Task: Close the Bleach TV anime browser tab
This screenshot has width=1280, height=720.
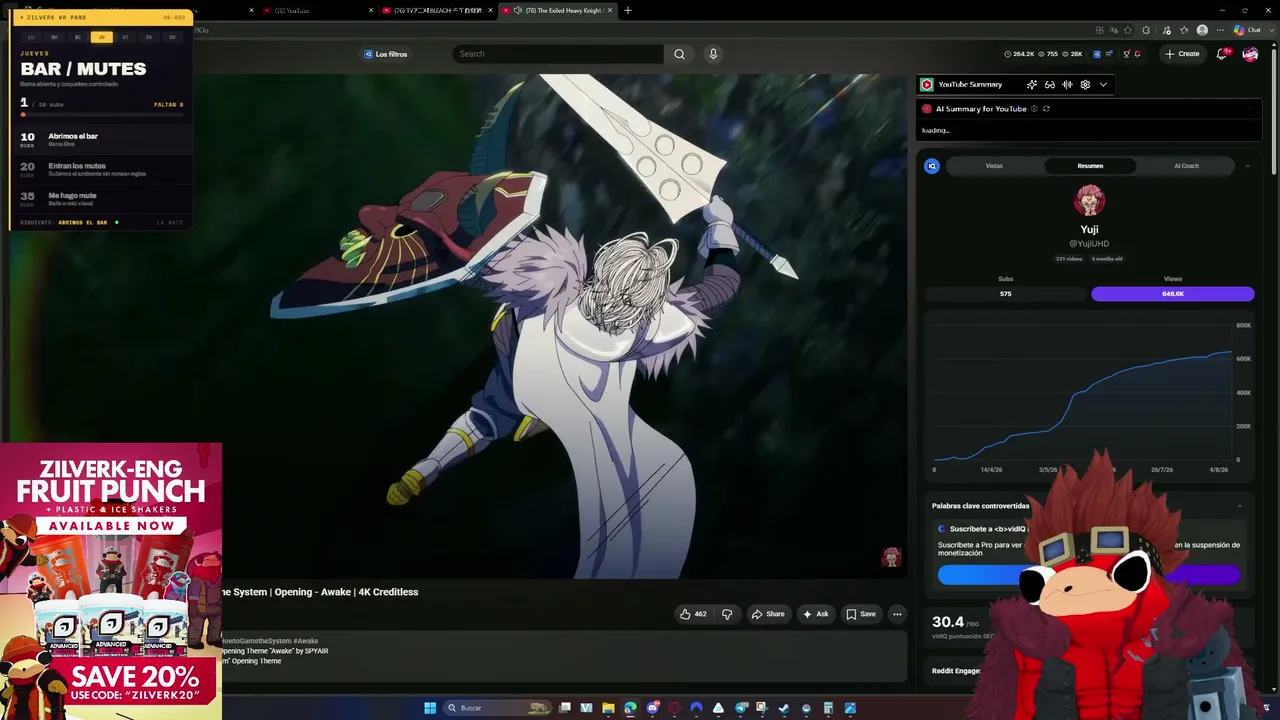Action: (490, 11)
